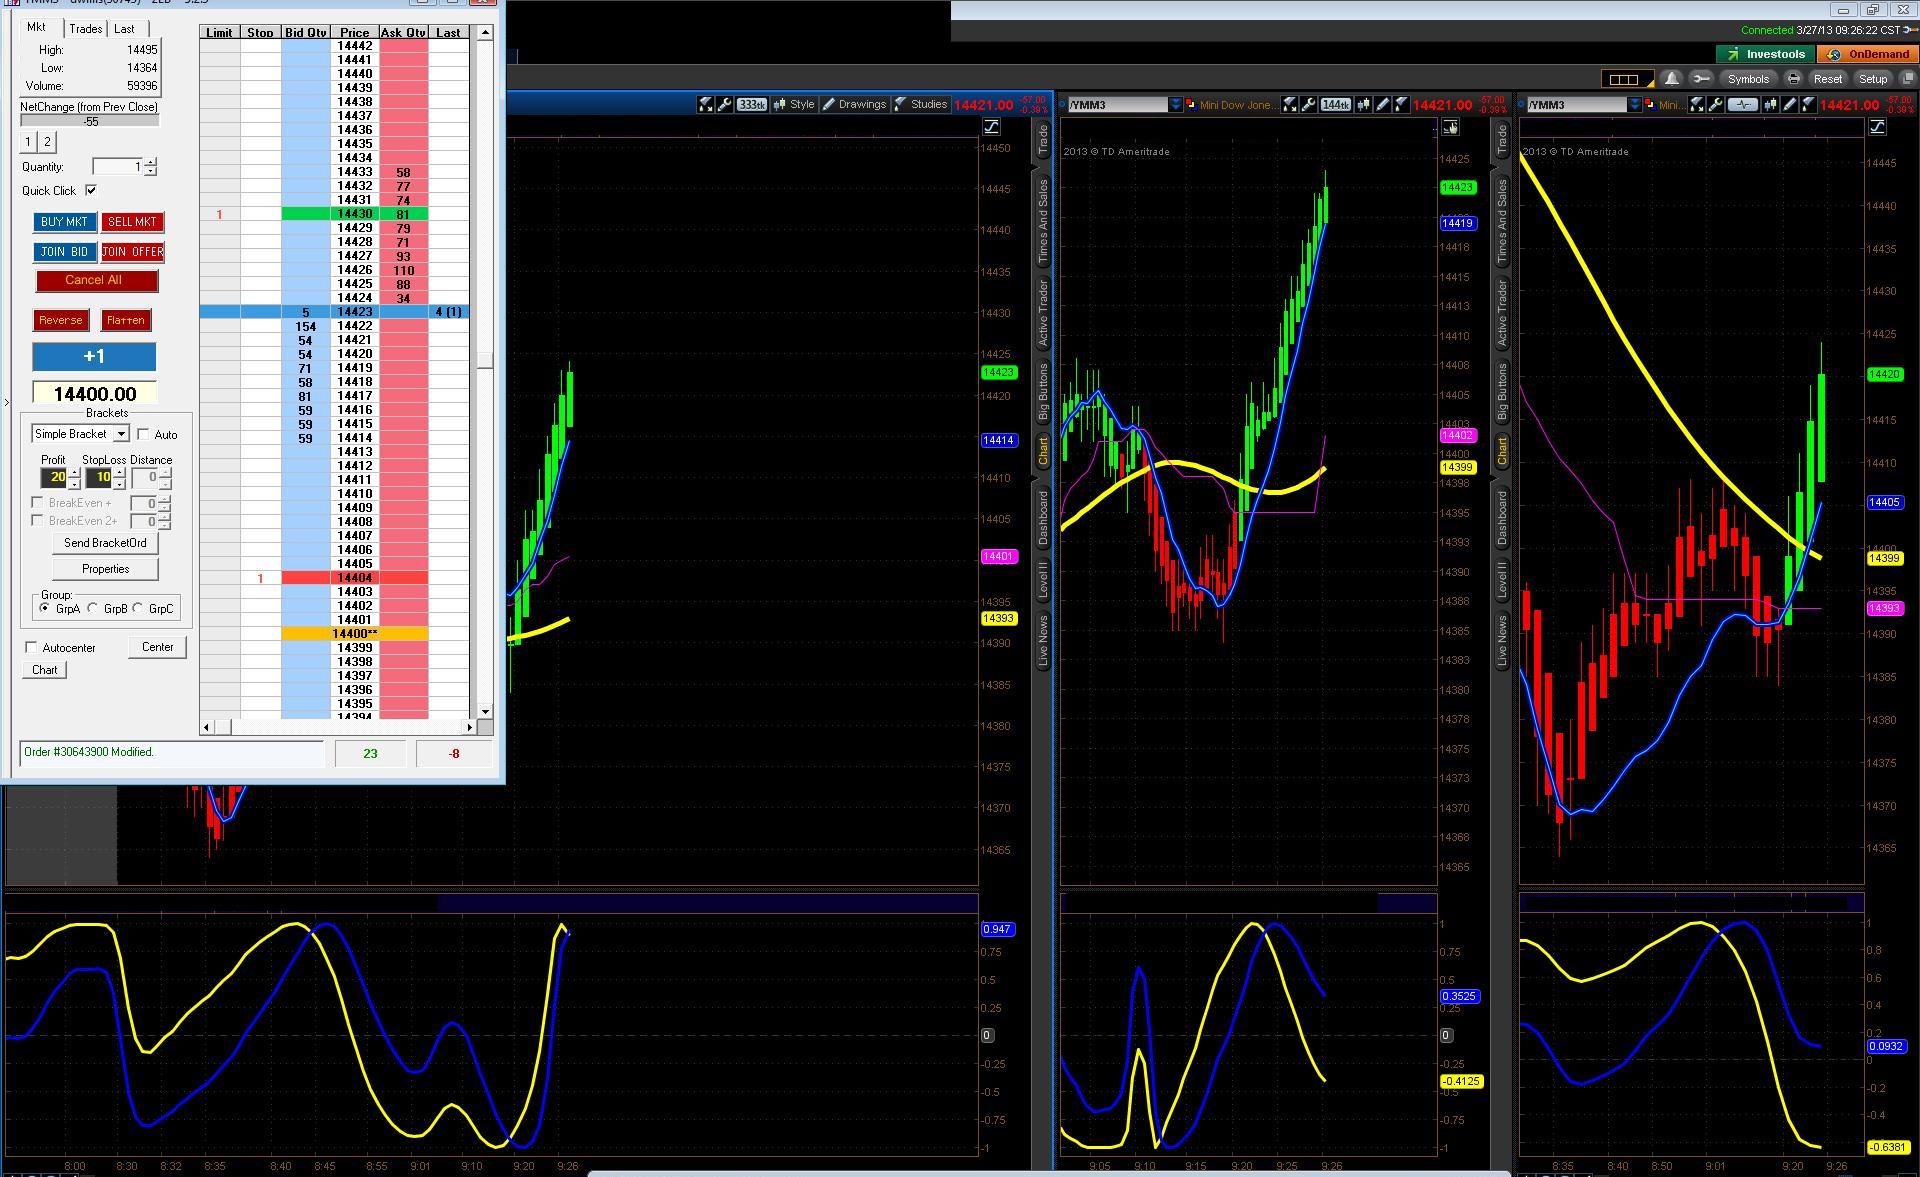
Task: Enable the Auto bracket checkbox
Action: (144, 434)
